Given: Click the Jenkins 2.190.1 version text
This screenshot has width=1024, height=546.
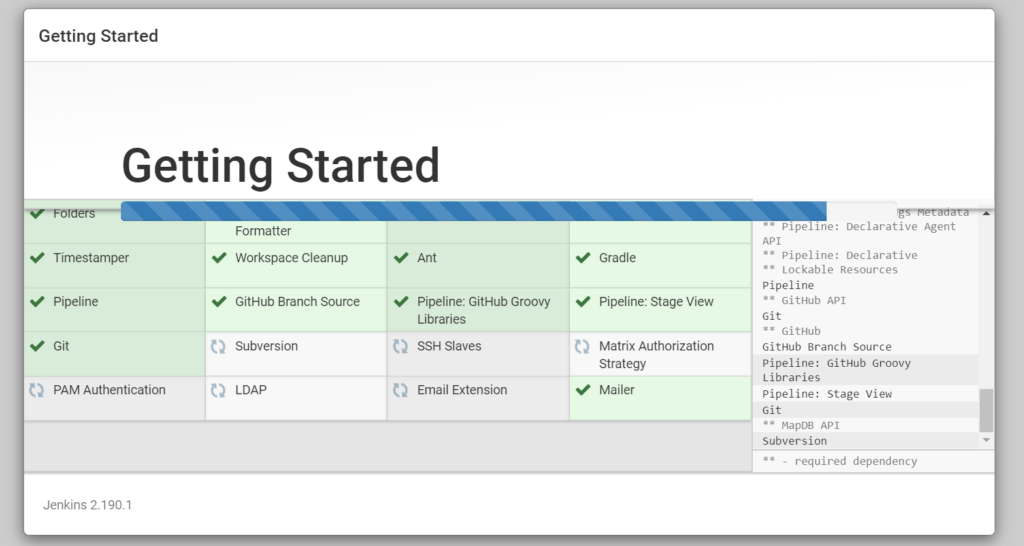Looking at the screenshot, I should pos(87,505).
